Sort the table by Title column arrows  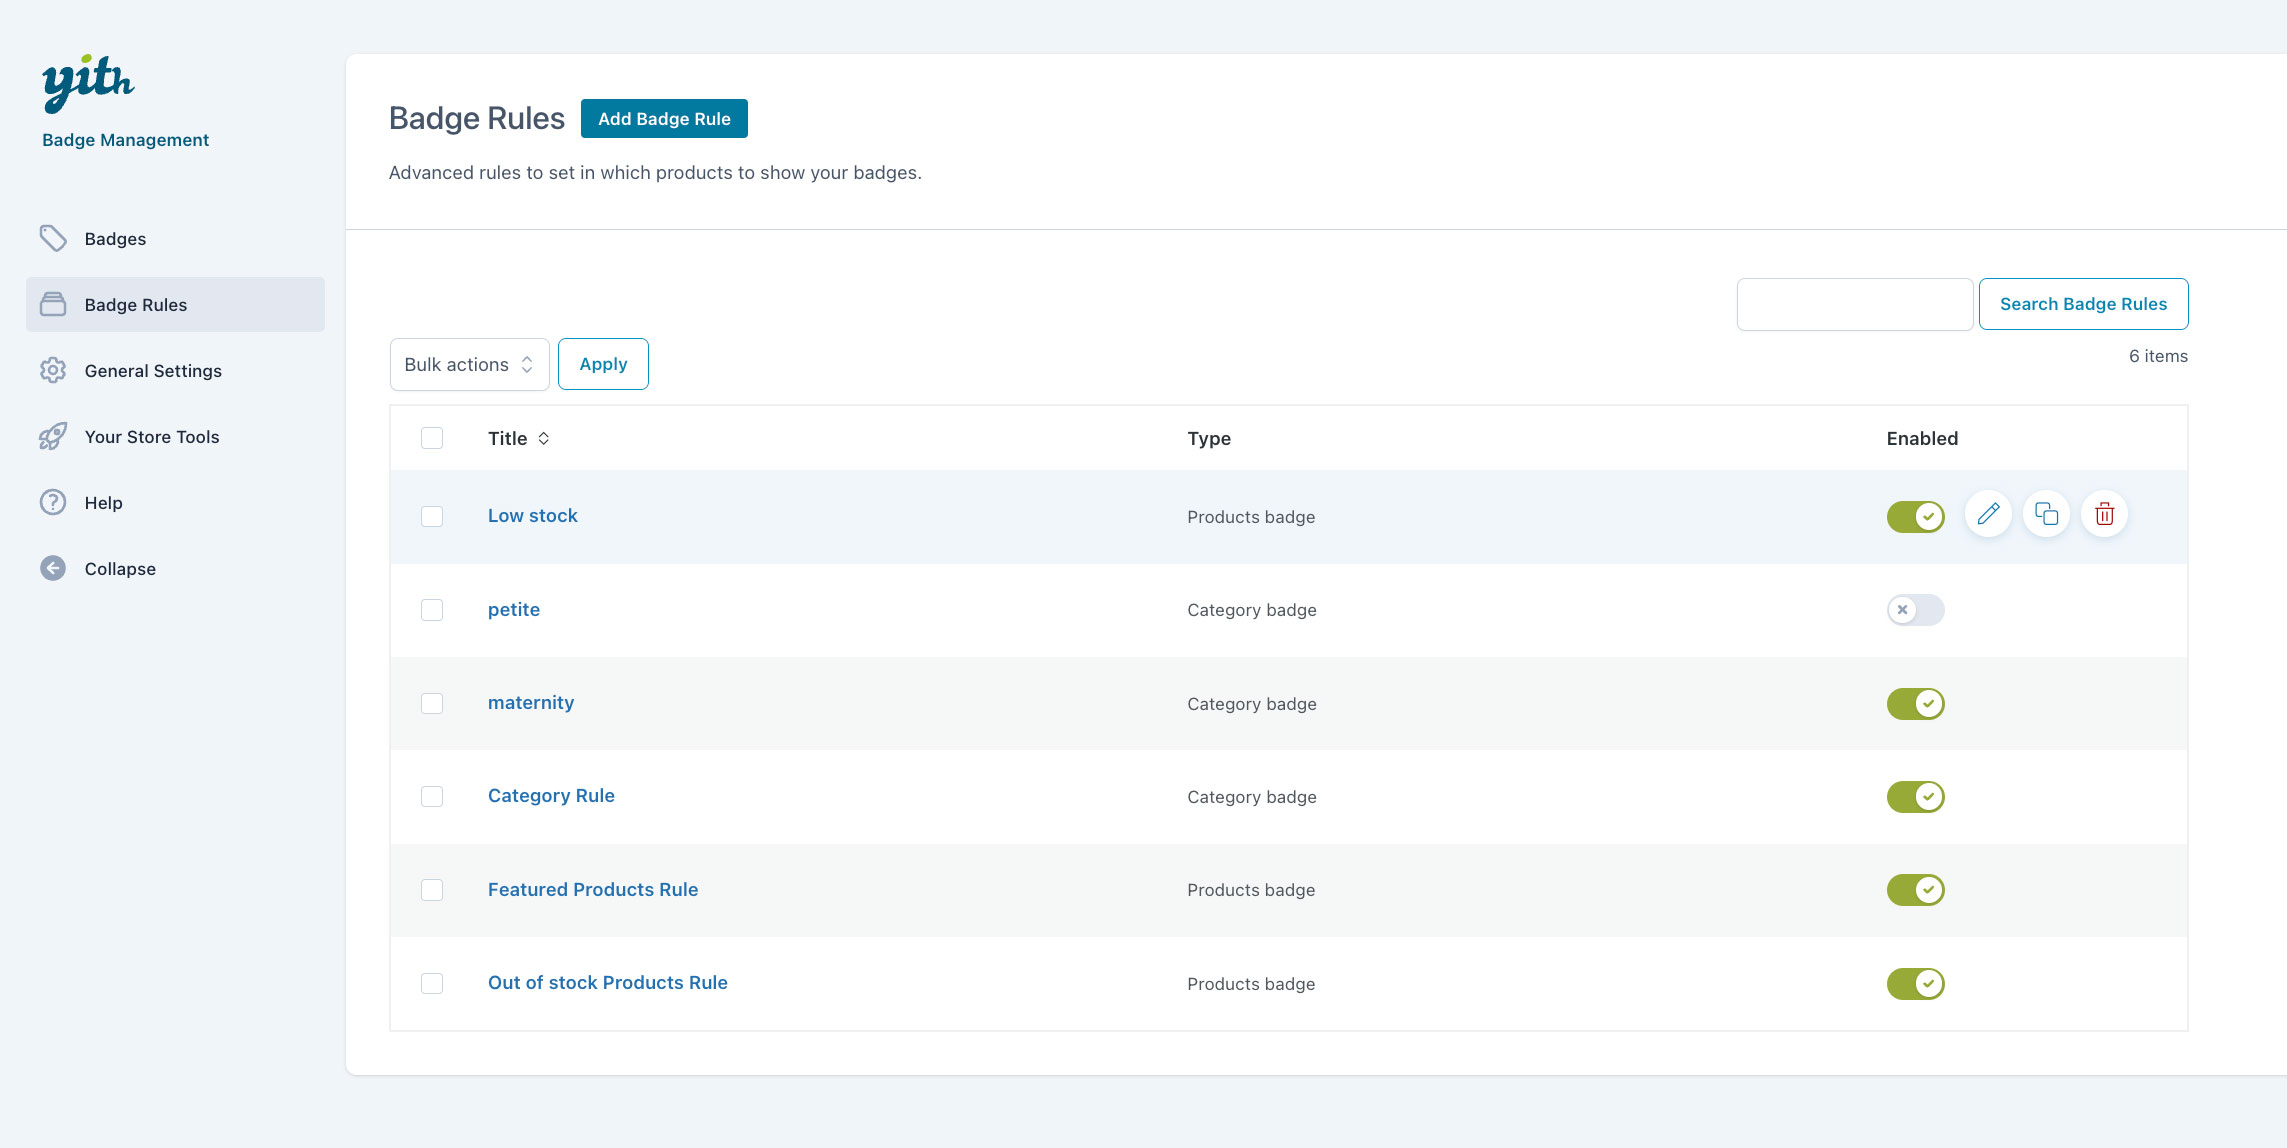(544, 438)
